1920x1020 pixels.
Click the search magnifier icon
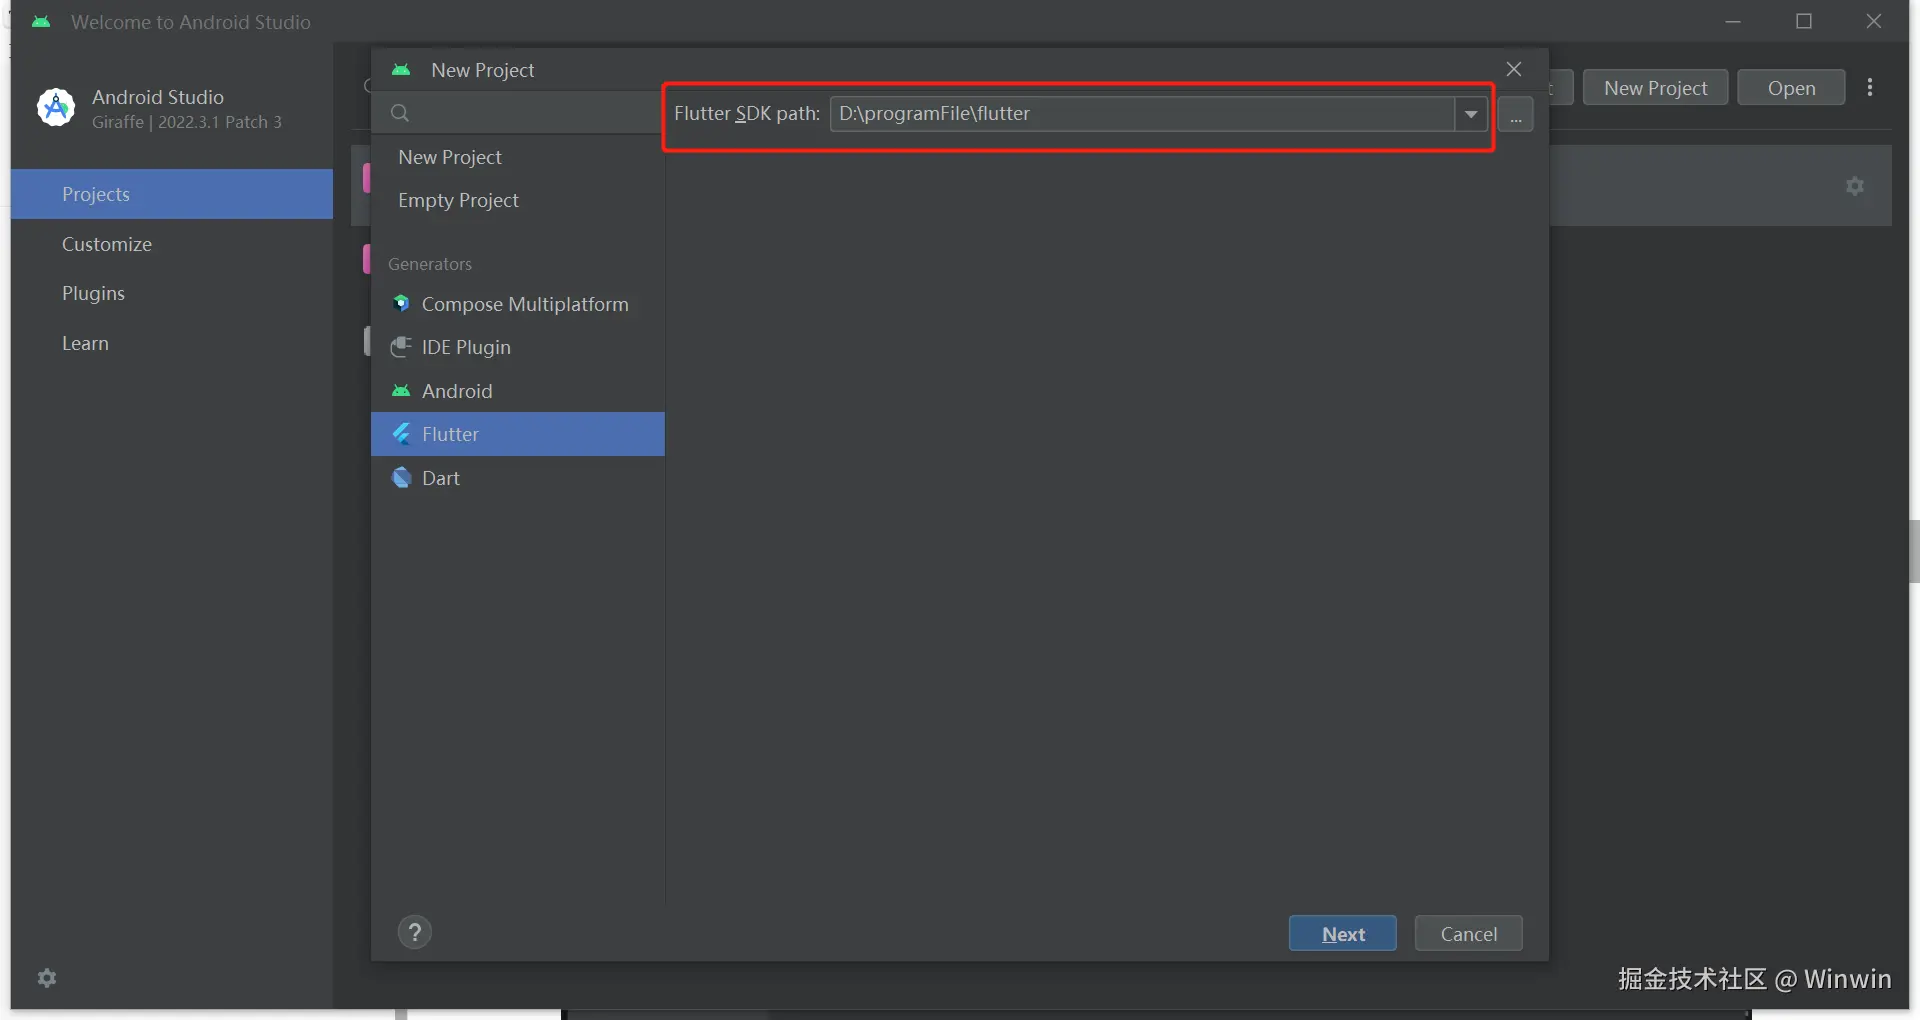tap(400, 113)
